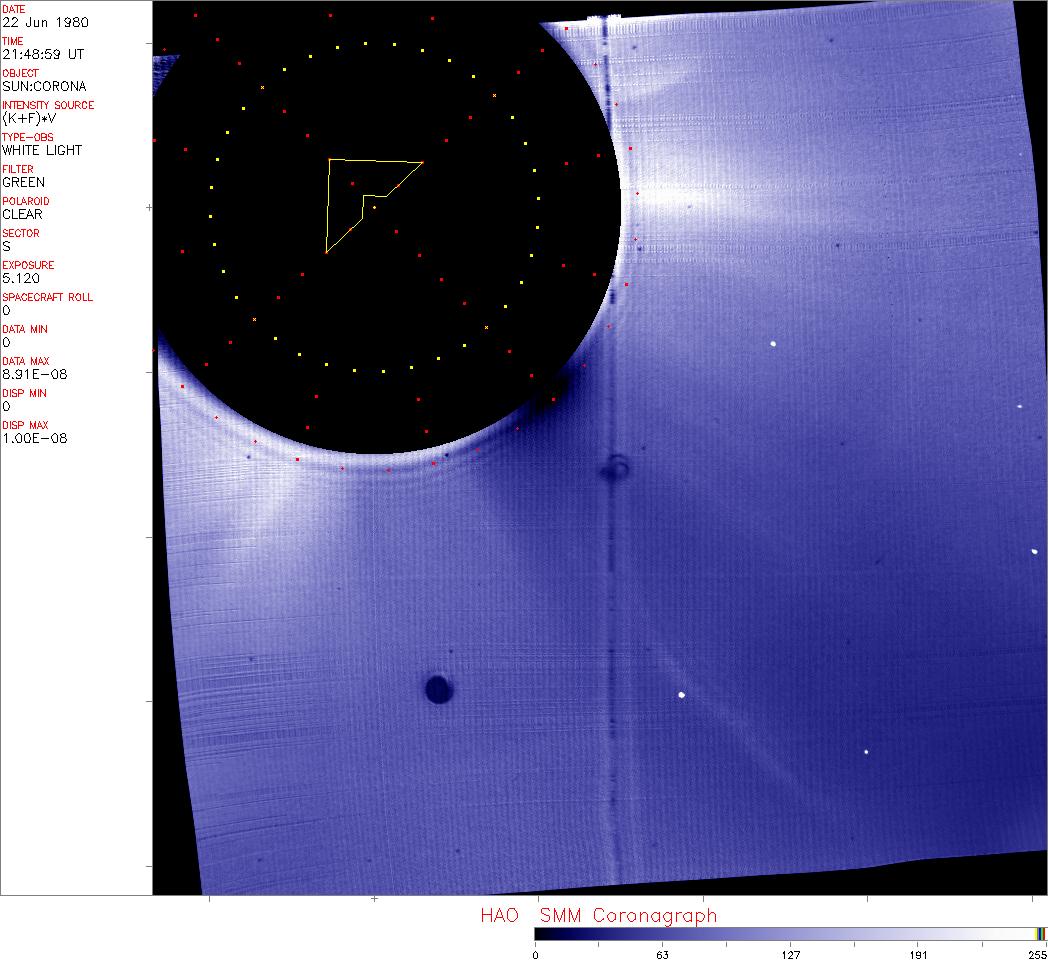Screen dimensions: 1048x960
Task: Click the large dark circular blemish in corona
Action: click(438, 689)
